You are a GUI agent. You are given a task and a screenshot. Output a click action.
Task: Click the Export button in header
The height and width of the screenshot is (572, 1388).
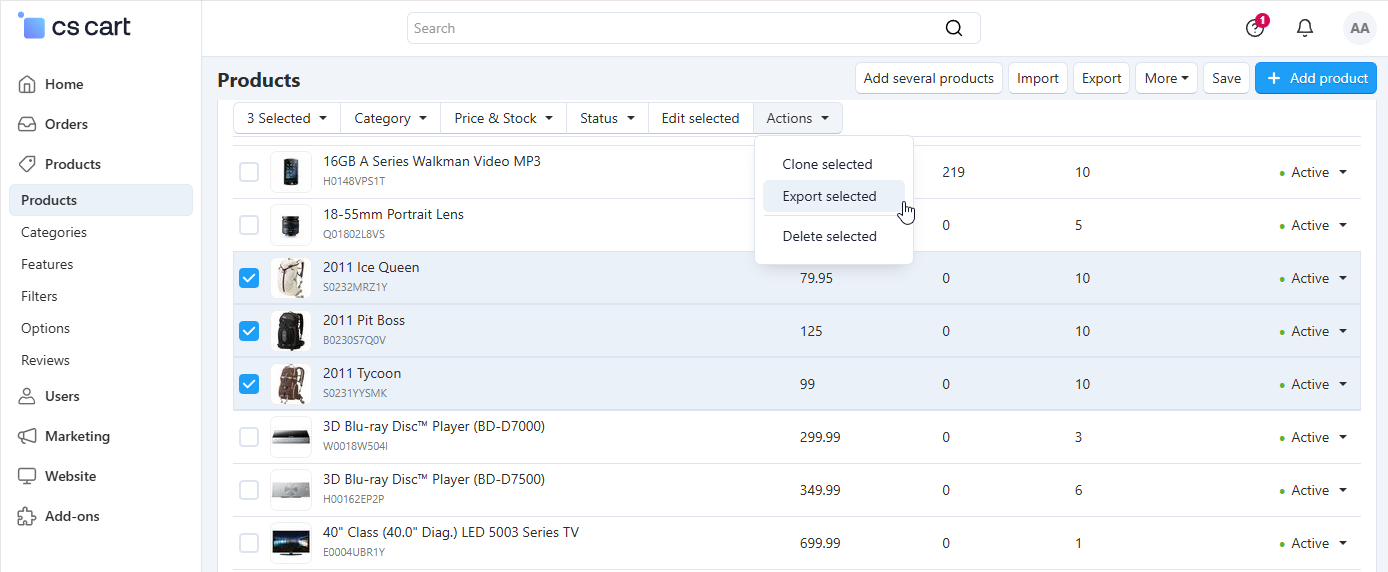pyautogui.click(x=1102, y=78)
